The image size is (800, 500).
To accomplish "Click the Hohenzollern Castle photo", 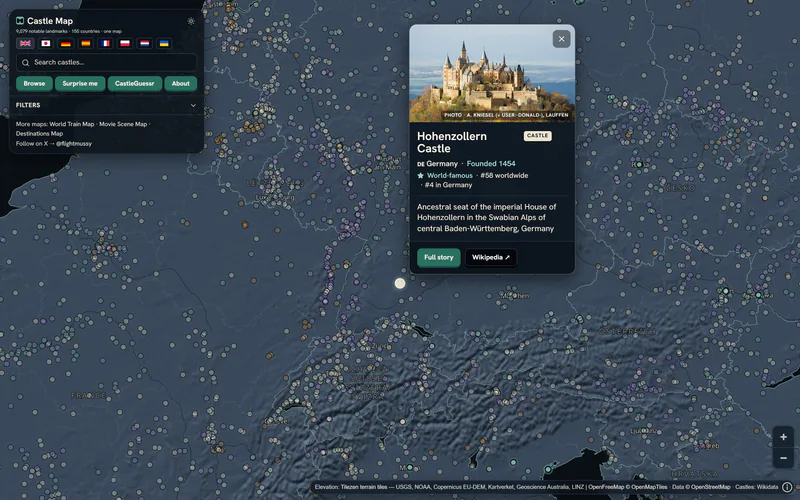I will tap(492, 73).
